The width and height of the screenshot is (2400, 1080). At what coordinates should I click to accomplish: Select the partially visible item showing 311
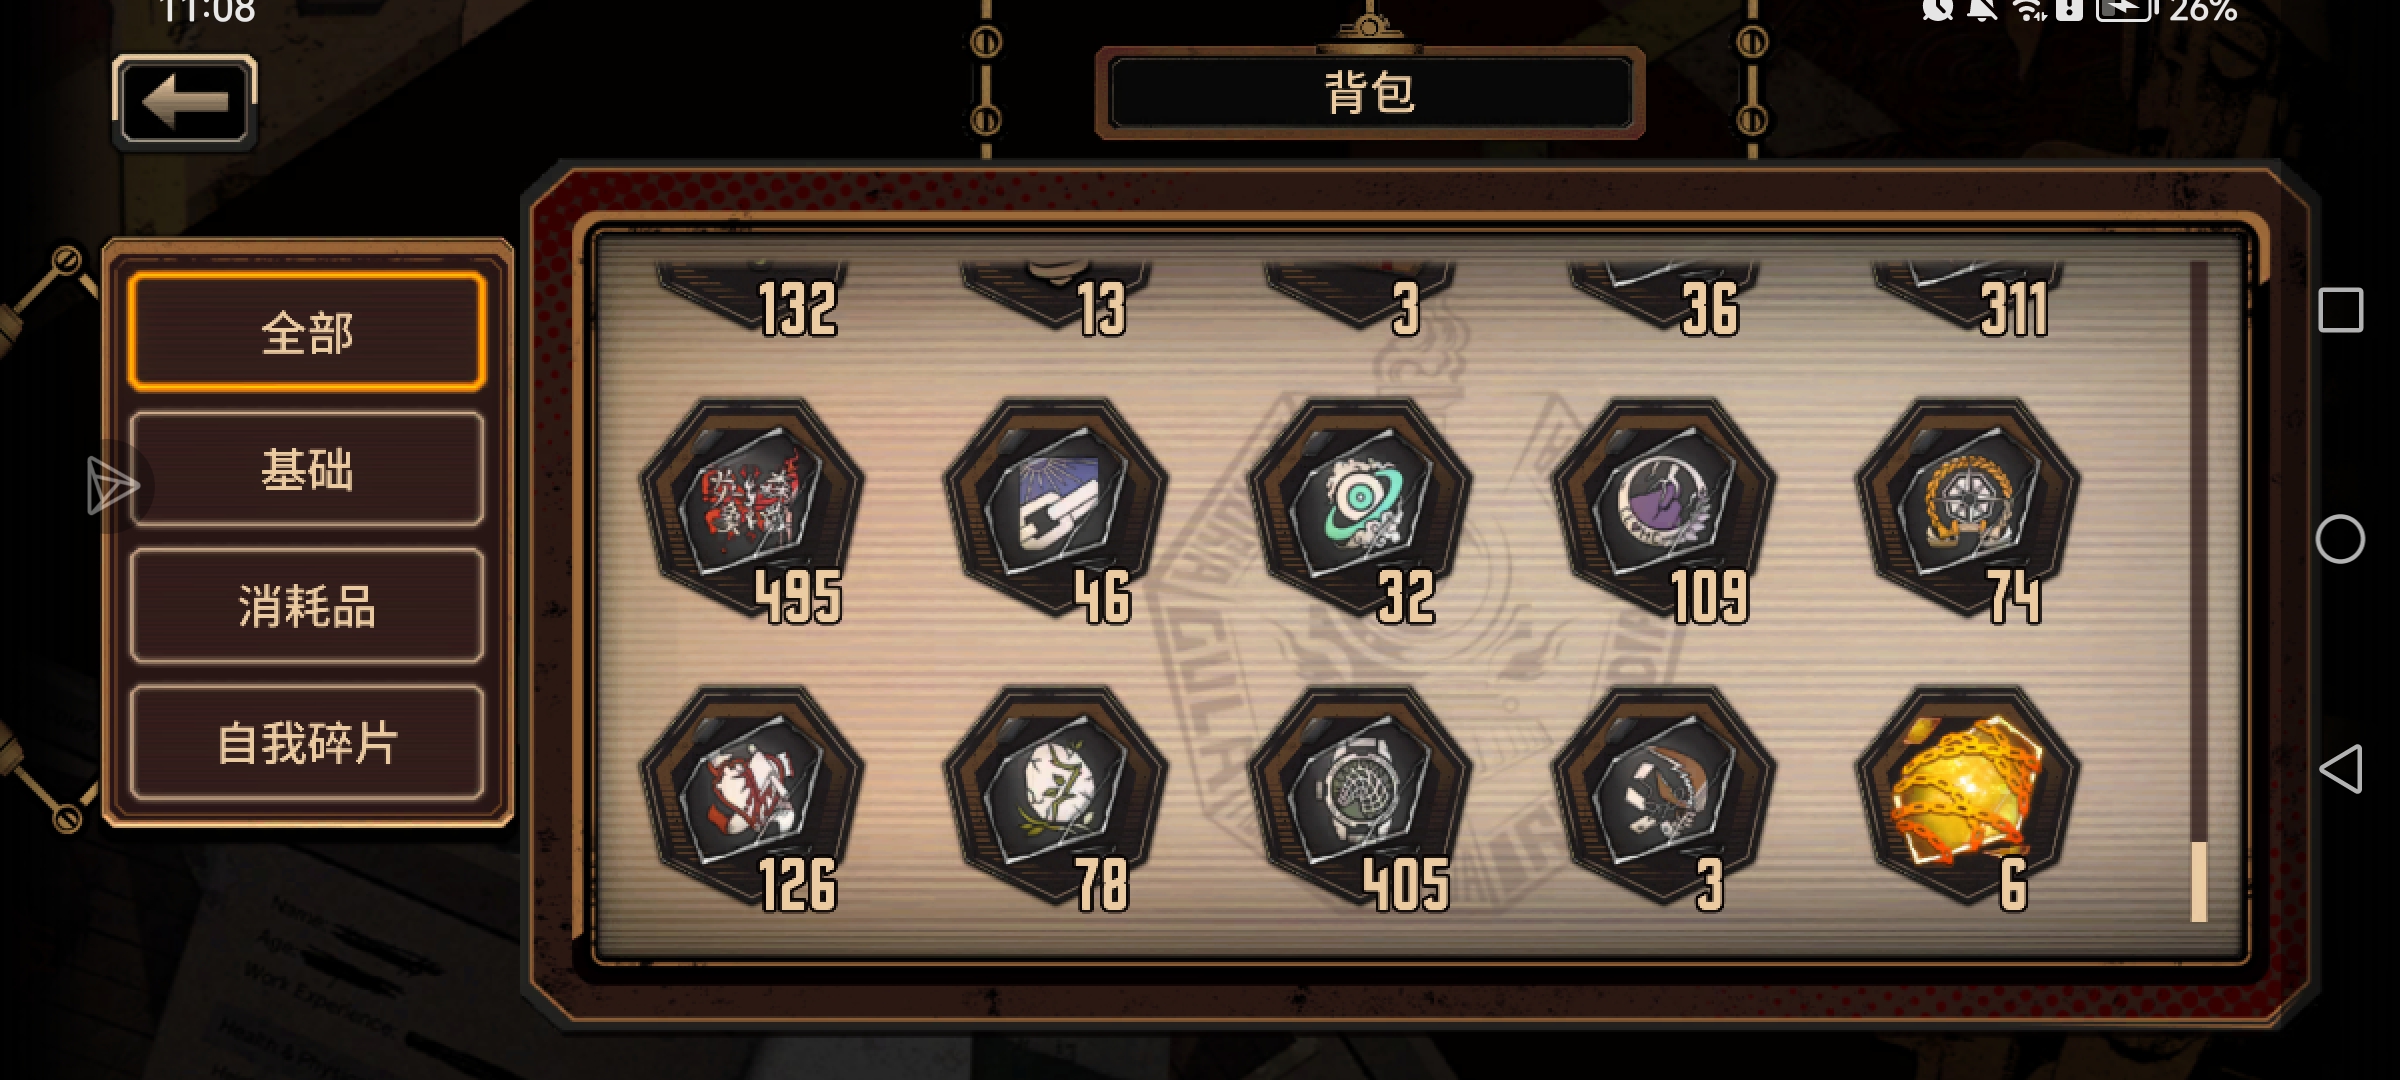click(x=1968, y=298)
